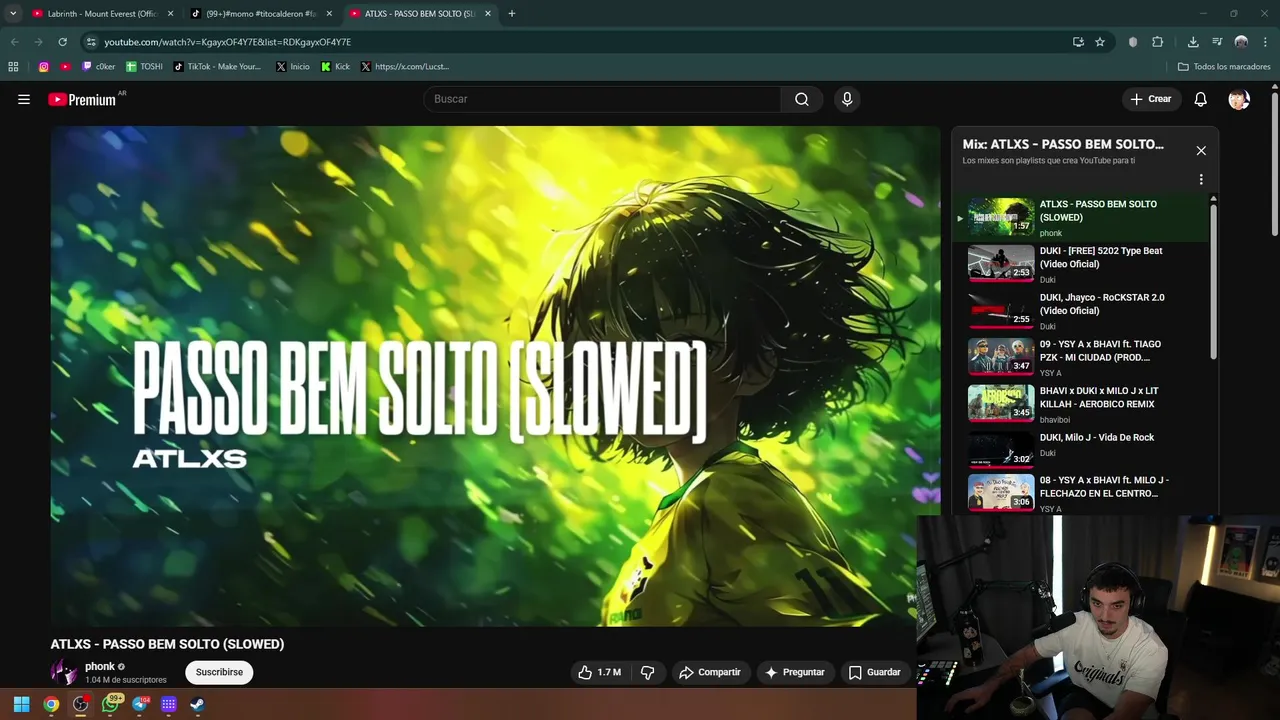The height and width of the screenshot is (720, 1280).
Task: Click the Guardar save button
Action: 875,672
